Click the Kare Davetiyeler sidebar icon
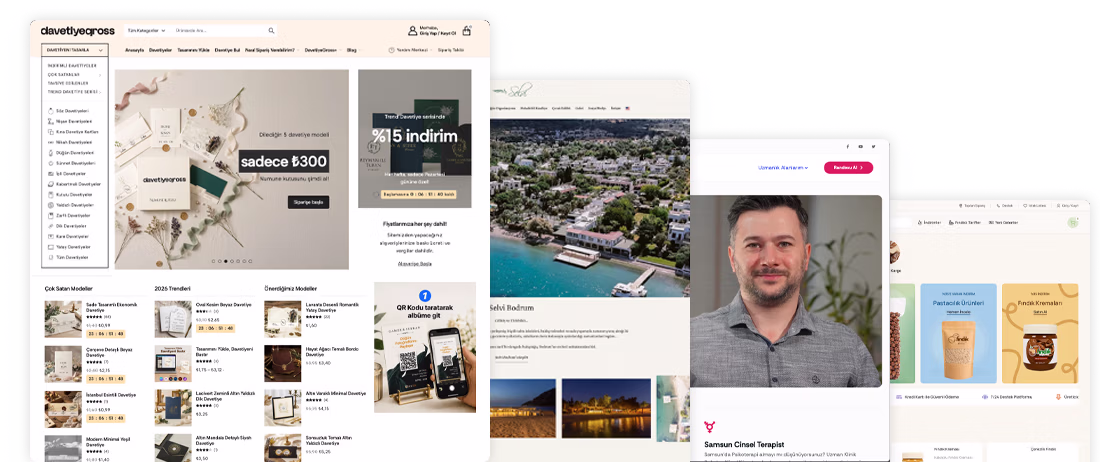 click(x=51, y=237)
